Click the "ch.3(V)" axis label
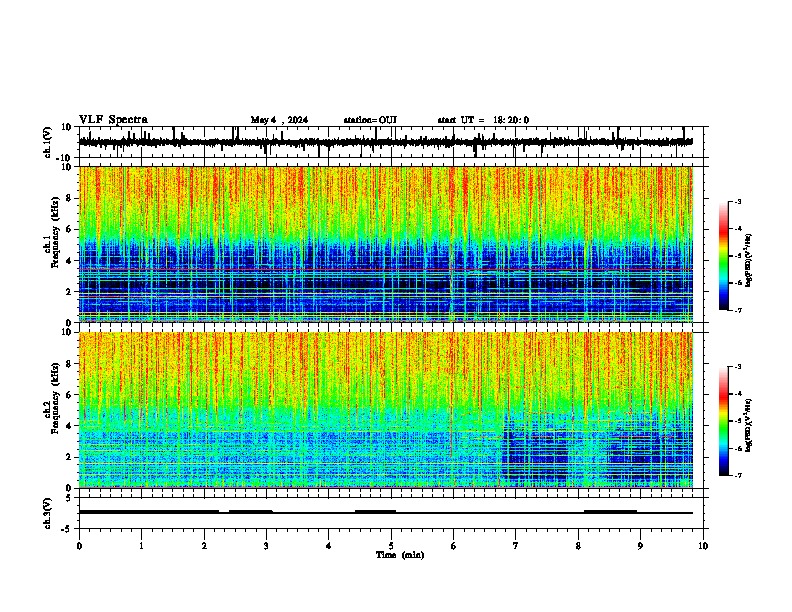Image resolution: width=792 pixels, height=612 pixels. [48, 513]
